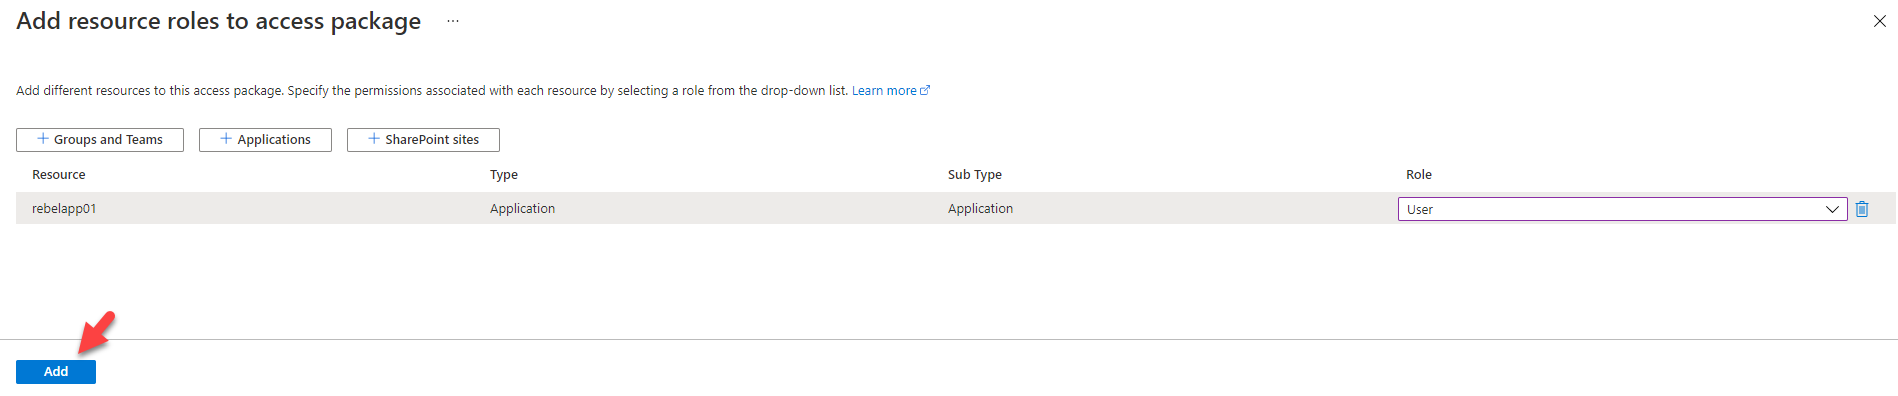The height and width of the screenshot is (396, 1898).
Task: Click the plus icon on SharePoint sites
Action: (374, 139)
